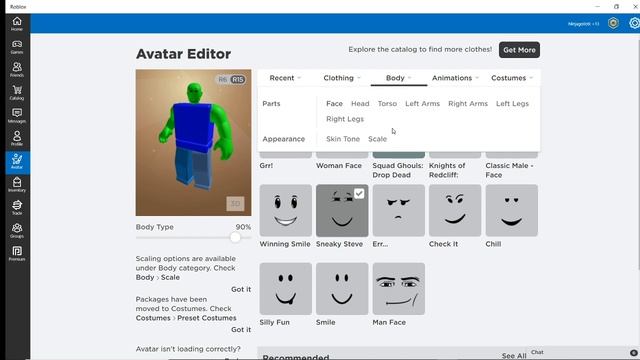
Task: Open the Premium sidebar icon
Action: click(17, 253)
